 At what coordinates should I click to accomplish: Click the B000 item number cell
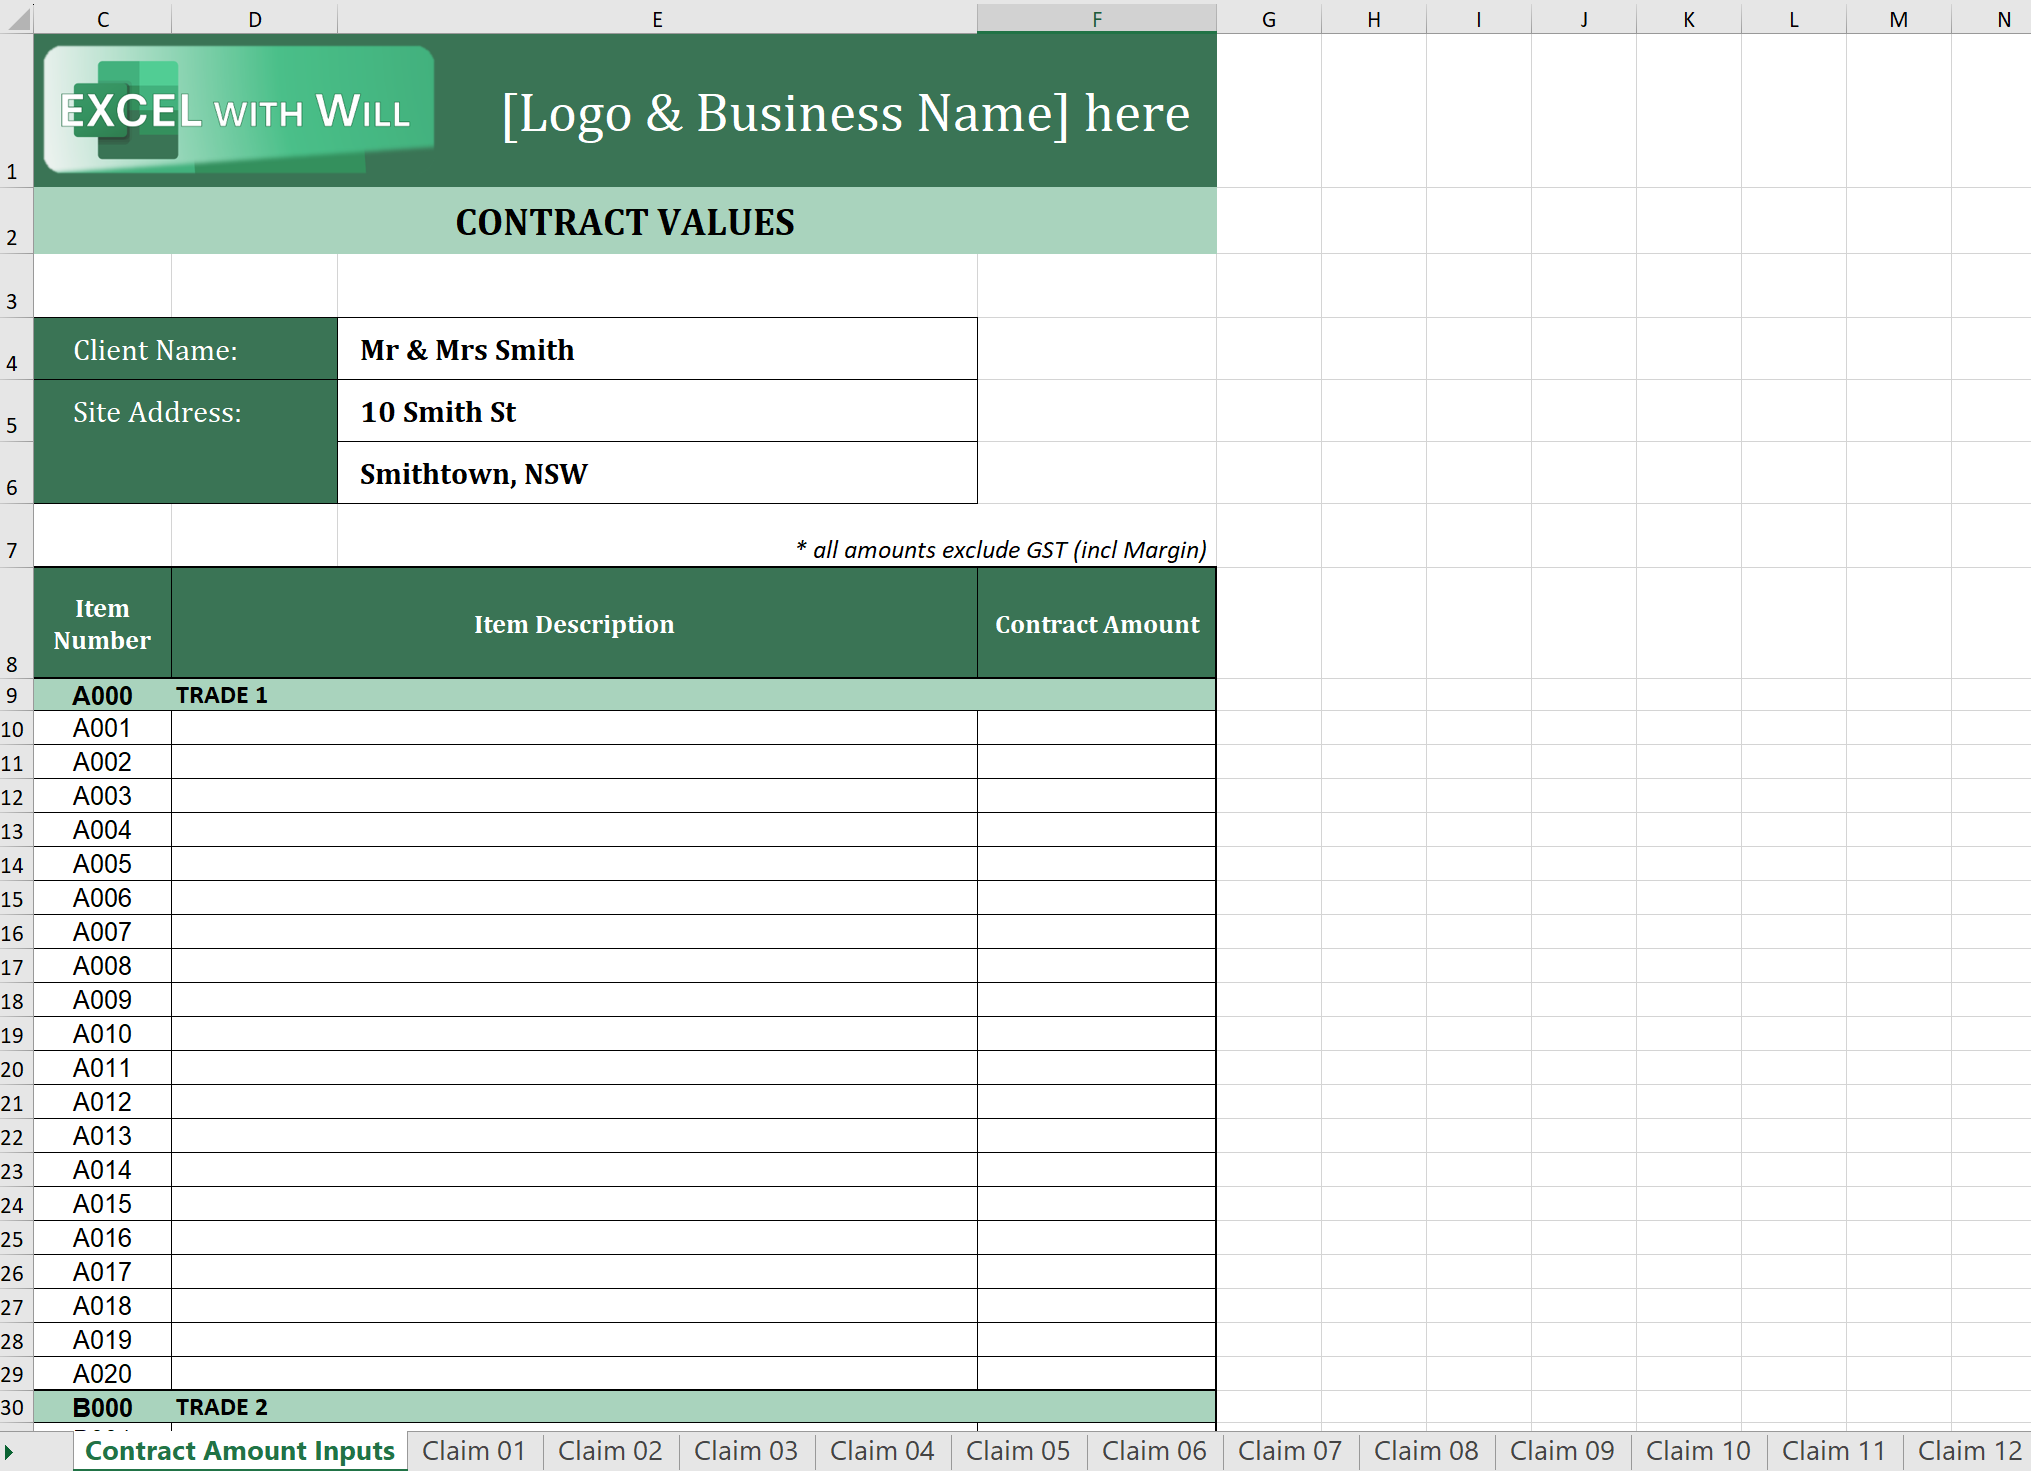pyautogui.click(x=102, y=1407)
